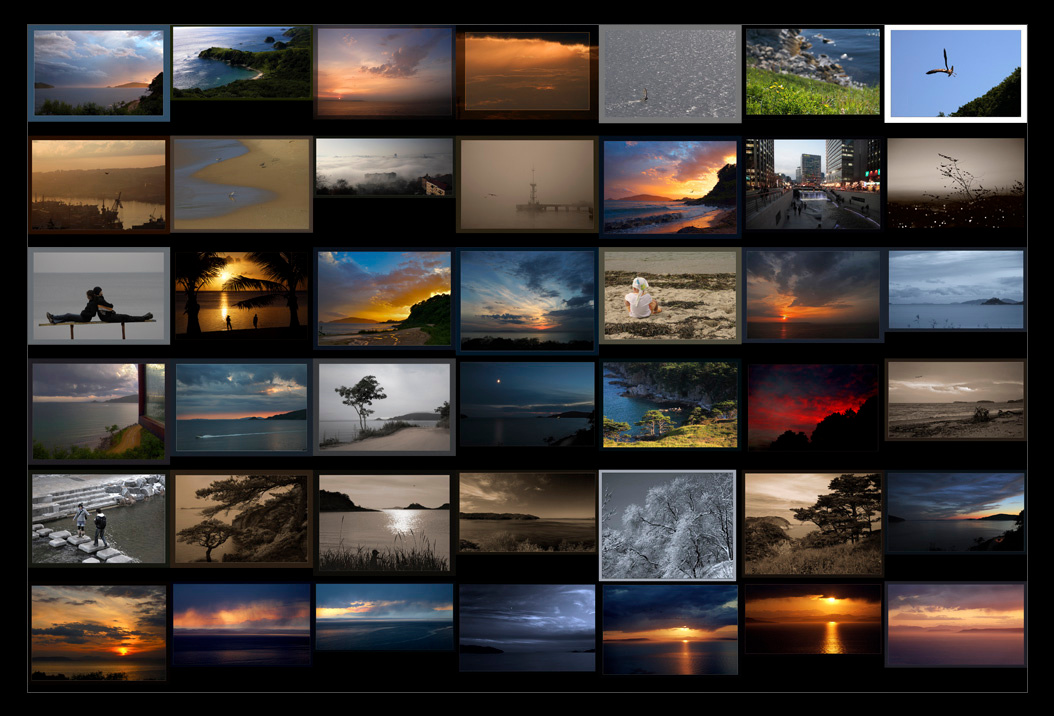
Task: Open the vivid beach sunset with cliff photo
Action: pyautogui.click(x=670, y=188)
